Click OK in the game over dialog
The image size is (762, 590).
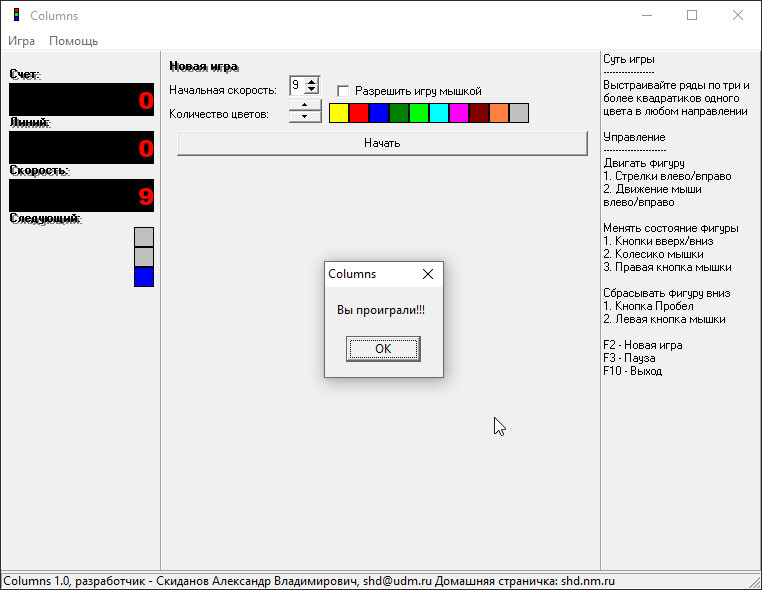(x=383, y=348)
